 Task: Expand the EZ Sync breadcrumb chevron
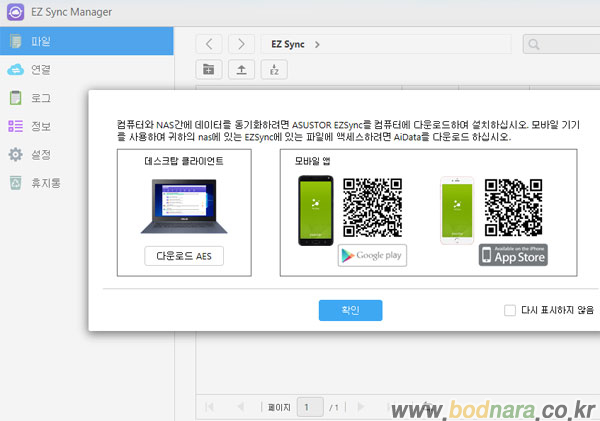[317, 44]
